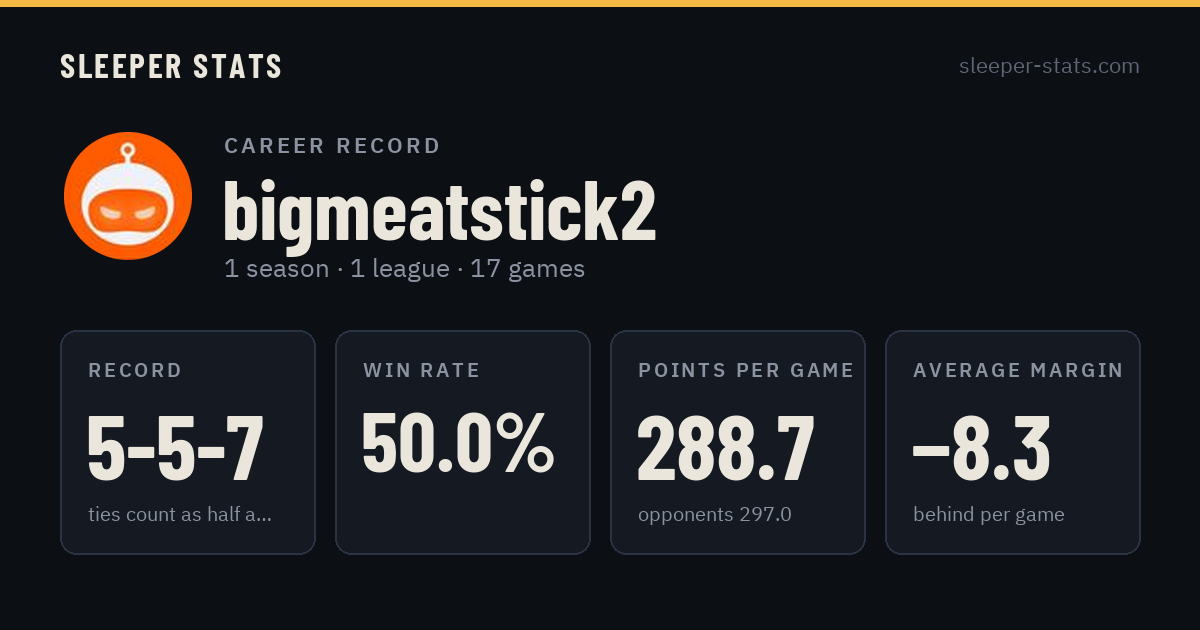Select the AVERAGE MARGIN stat card
This screenshot has height=630, width=1200.
1013,442
